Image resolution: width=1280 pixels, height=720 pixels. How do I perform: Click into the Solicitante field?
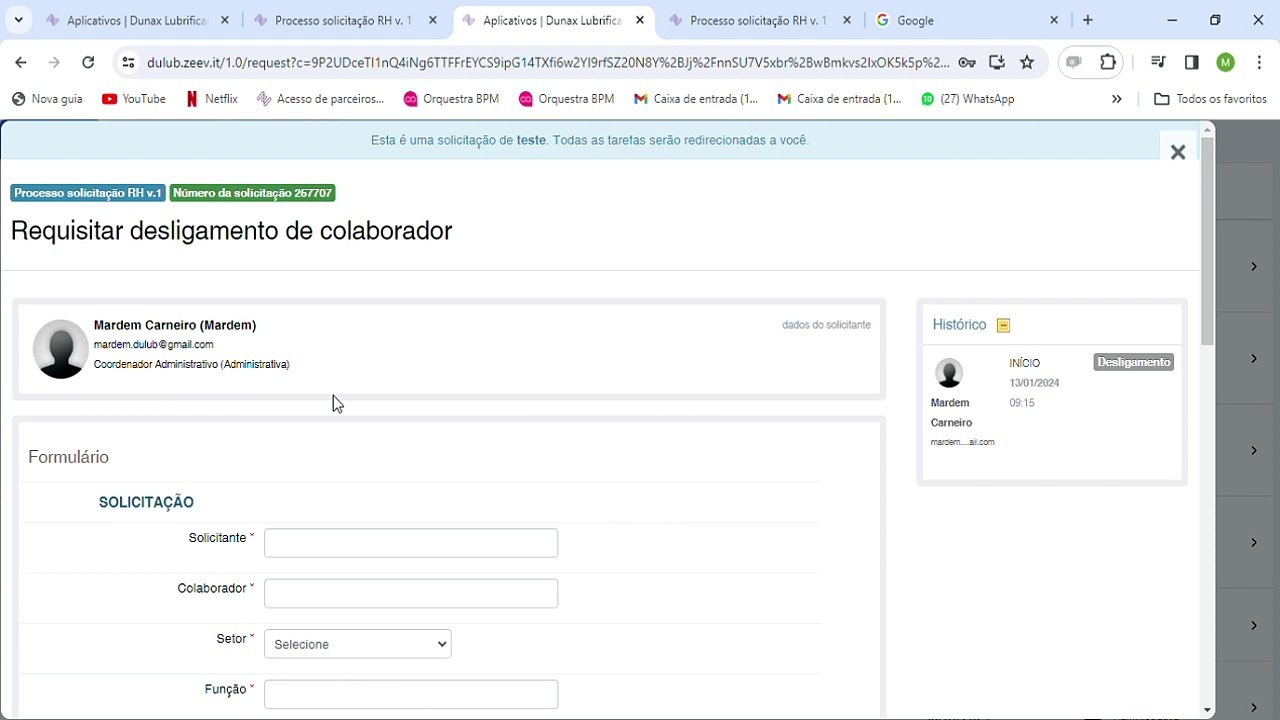pos(411,543)
